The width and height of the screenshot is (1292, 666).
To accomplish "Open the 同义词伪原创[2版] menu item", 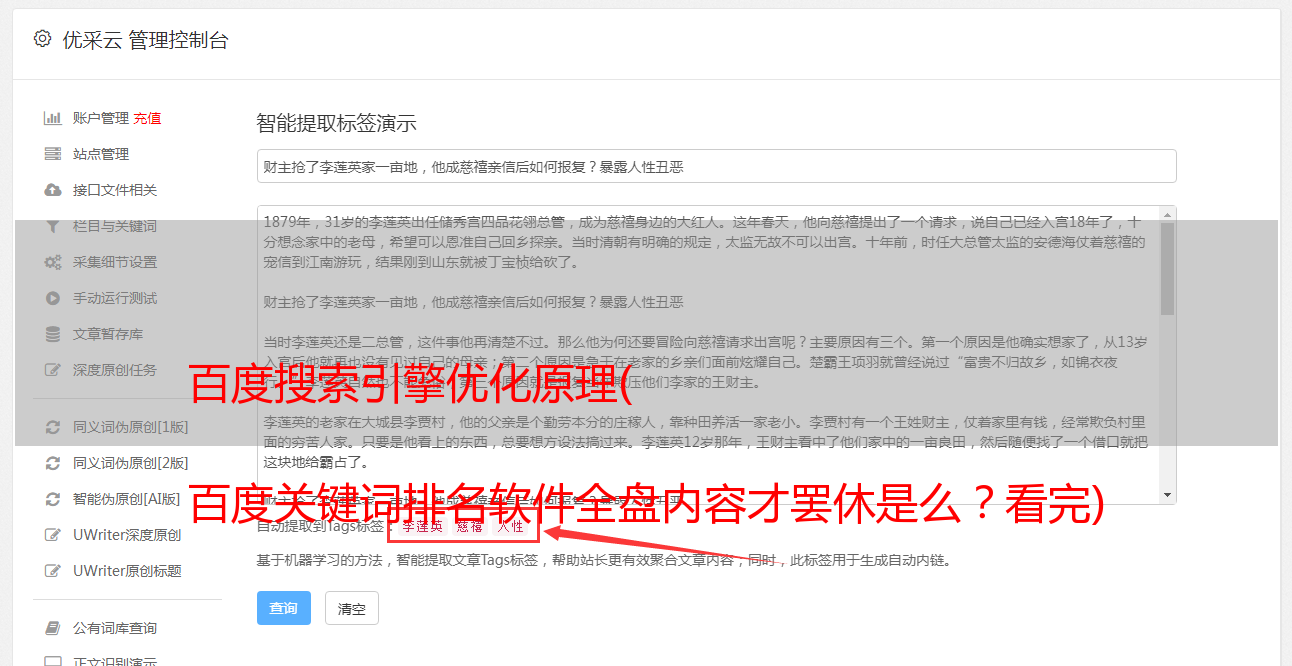I will (128, 463).
